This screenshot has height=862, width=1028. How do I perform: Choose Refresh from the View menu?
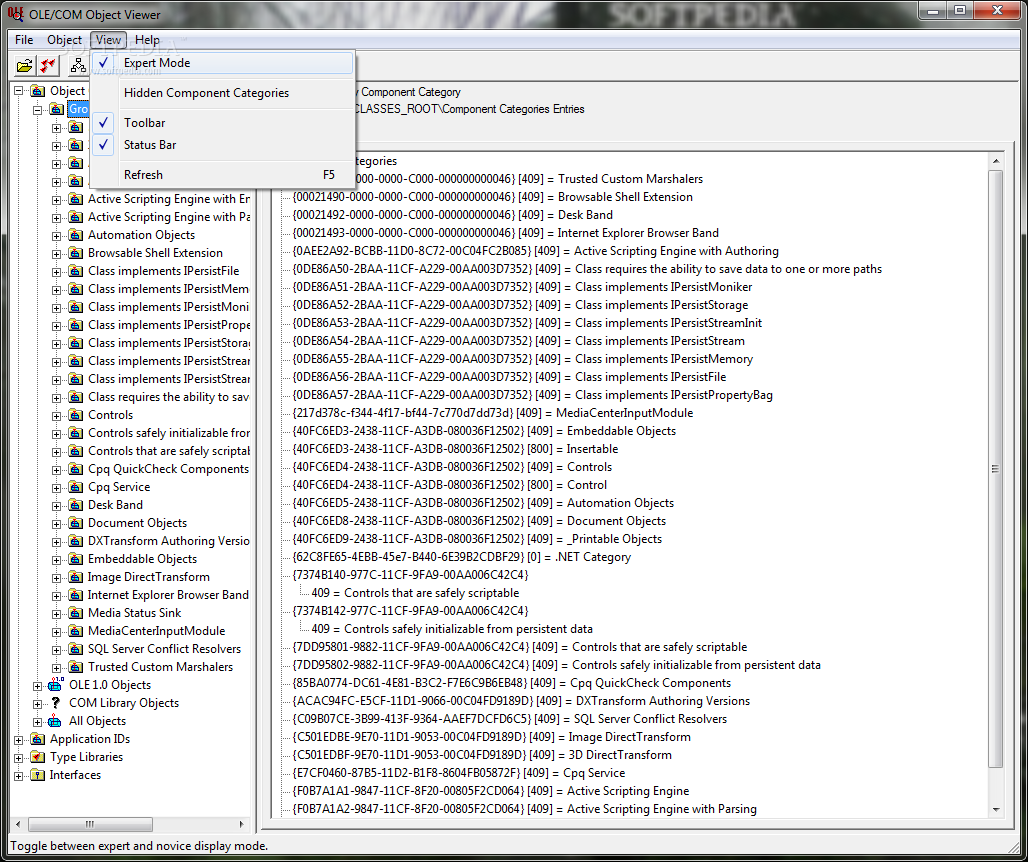[x=222, y=175]
